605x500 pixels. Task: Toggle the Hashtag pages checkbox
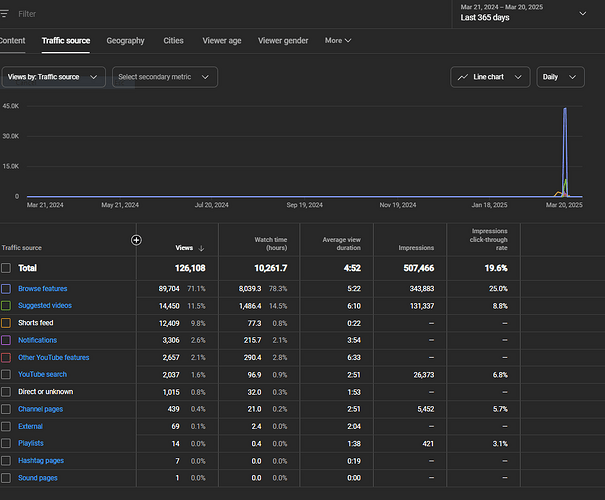pyautogui.click(x=6, y=461)
